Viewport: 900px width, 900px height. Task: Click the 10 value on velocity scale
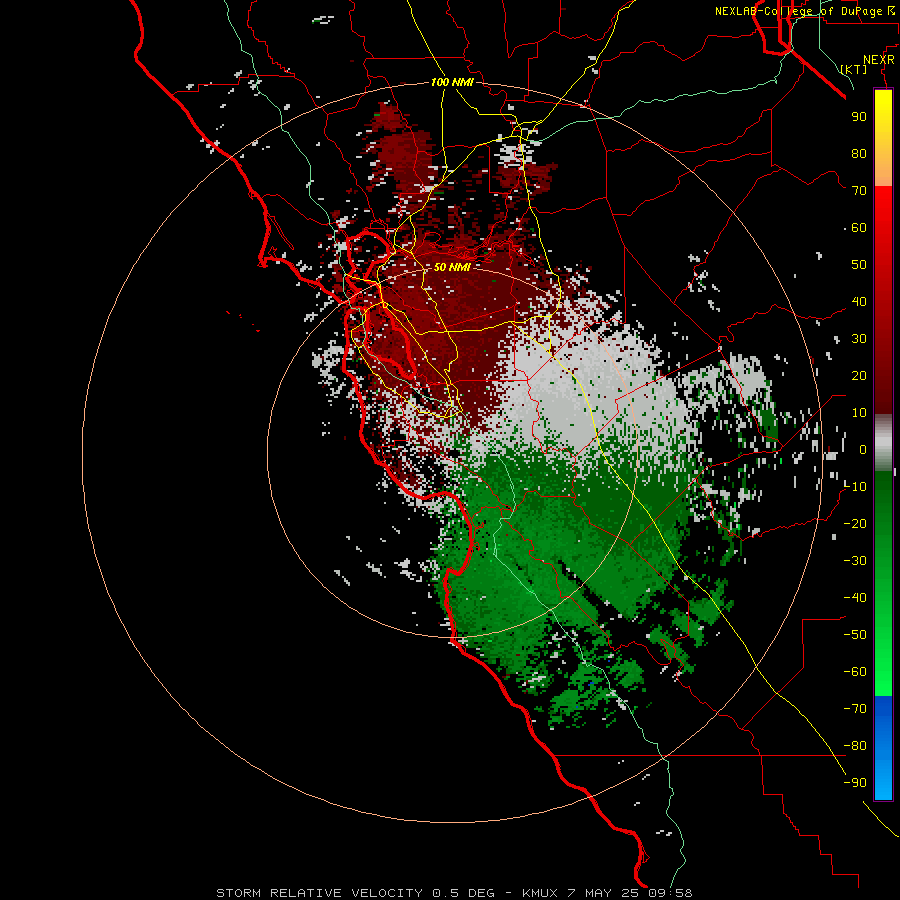pos(859,413)
